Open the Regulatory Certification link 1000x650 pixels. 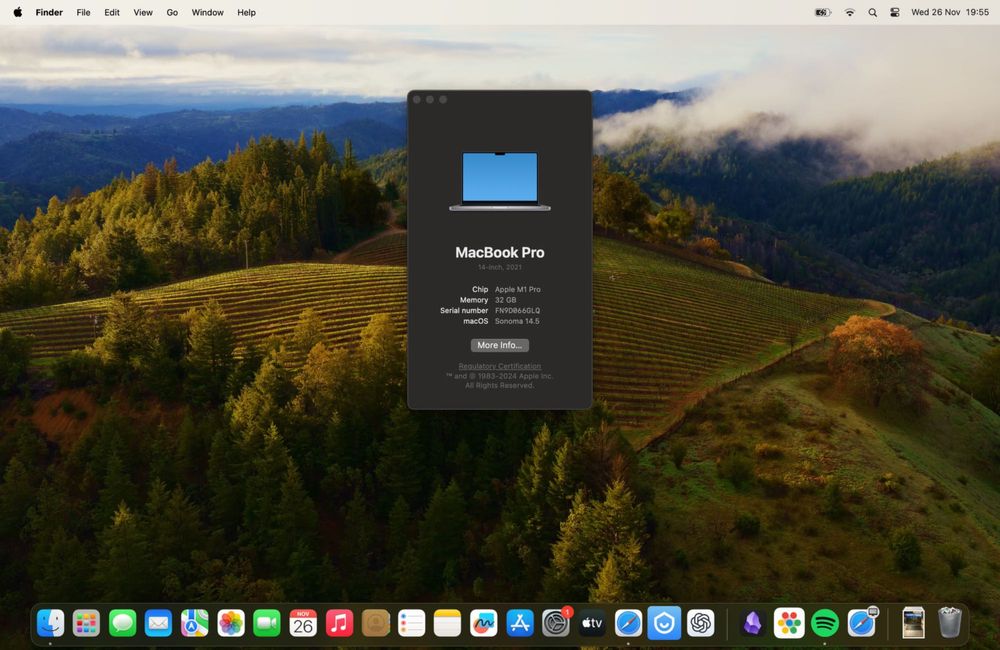point(500,366)
